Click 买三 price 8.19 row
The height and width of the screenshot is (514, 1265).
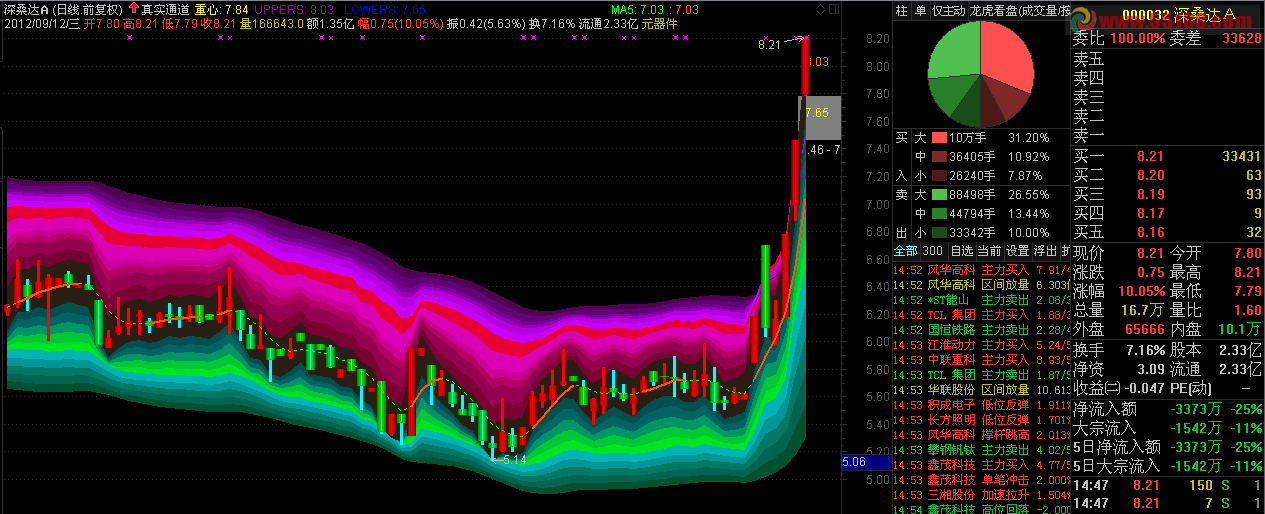[1167, 194]
